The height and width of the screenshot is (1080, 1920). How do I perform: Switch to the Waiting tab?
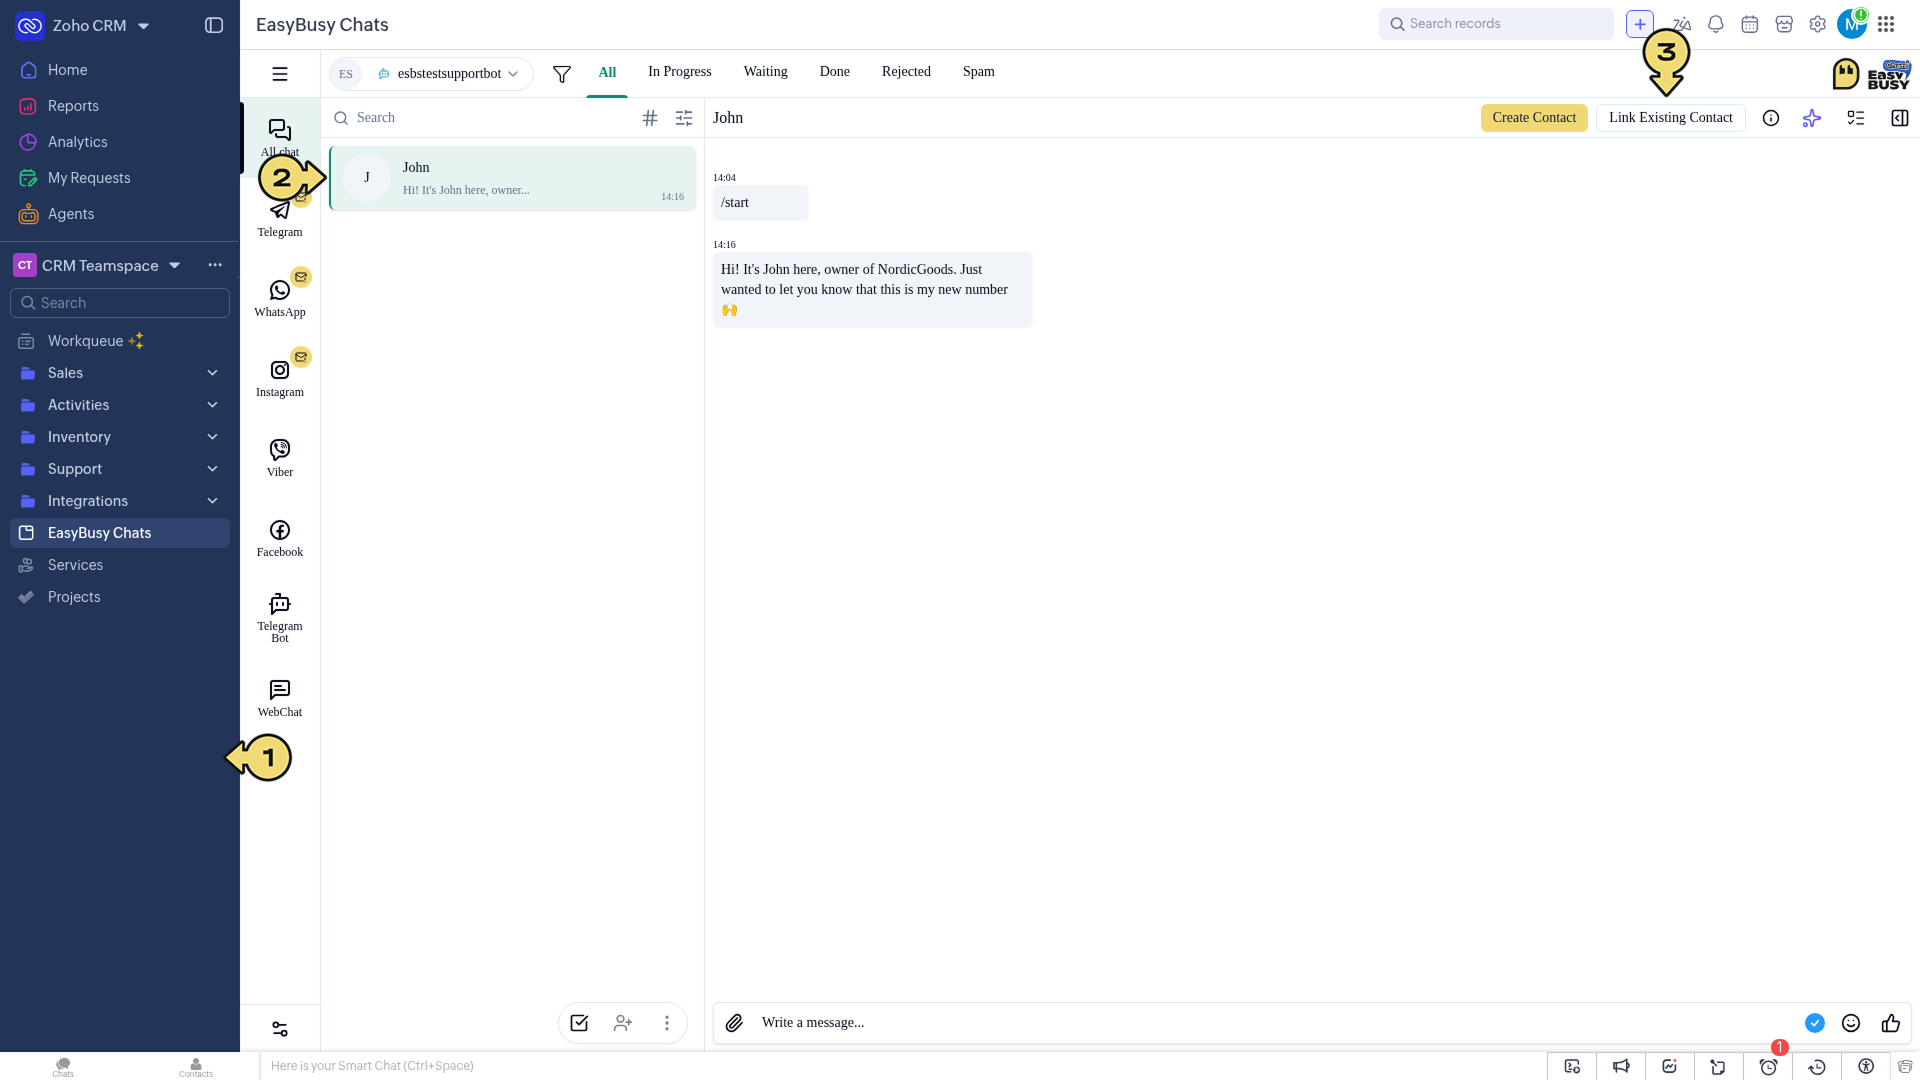pos(766,72)
